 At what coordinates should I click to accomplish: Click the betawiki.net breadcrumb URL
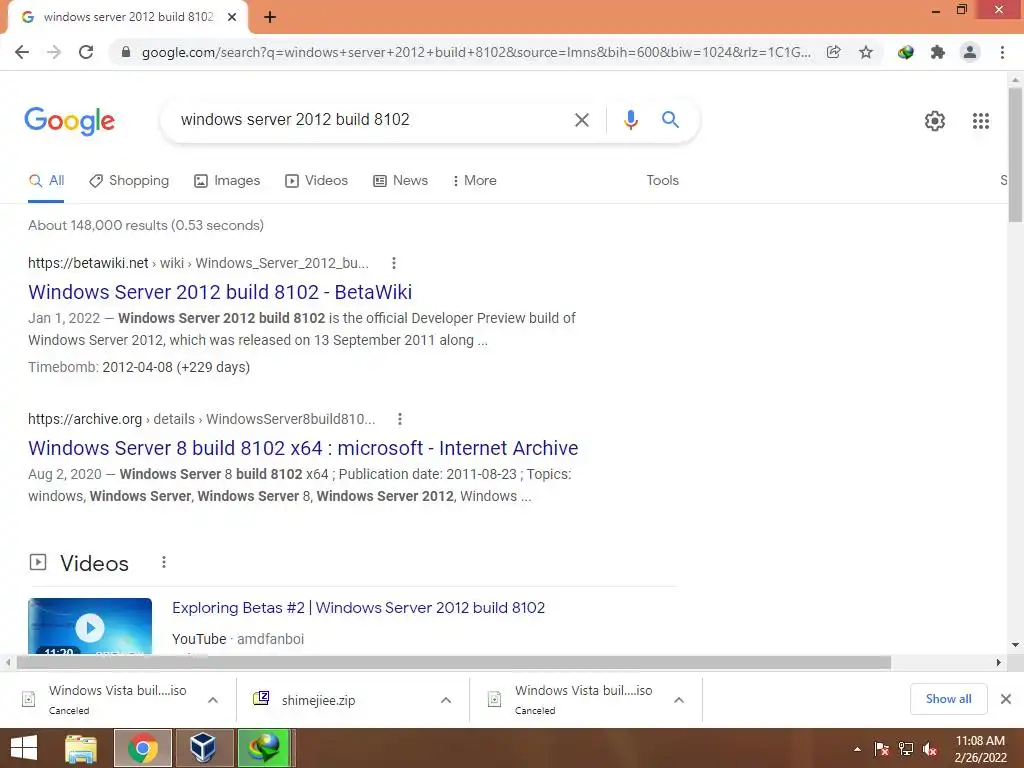198,263
